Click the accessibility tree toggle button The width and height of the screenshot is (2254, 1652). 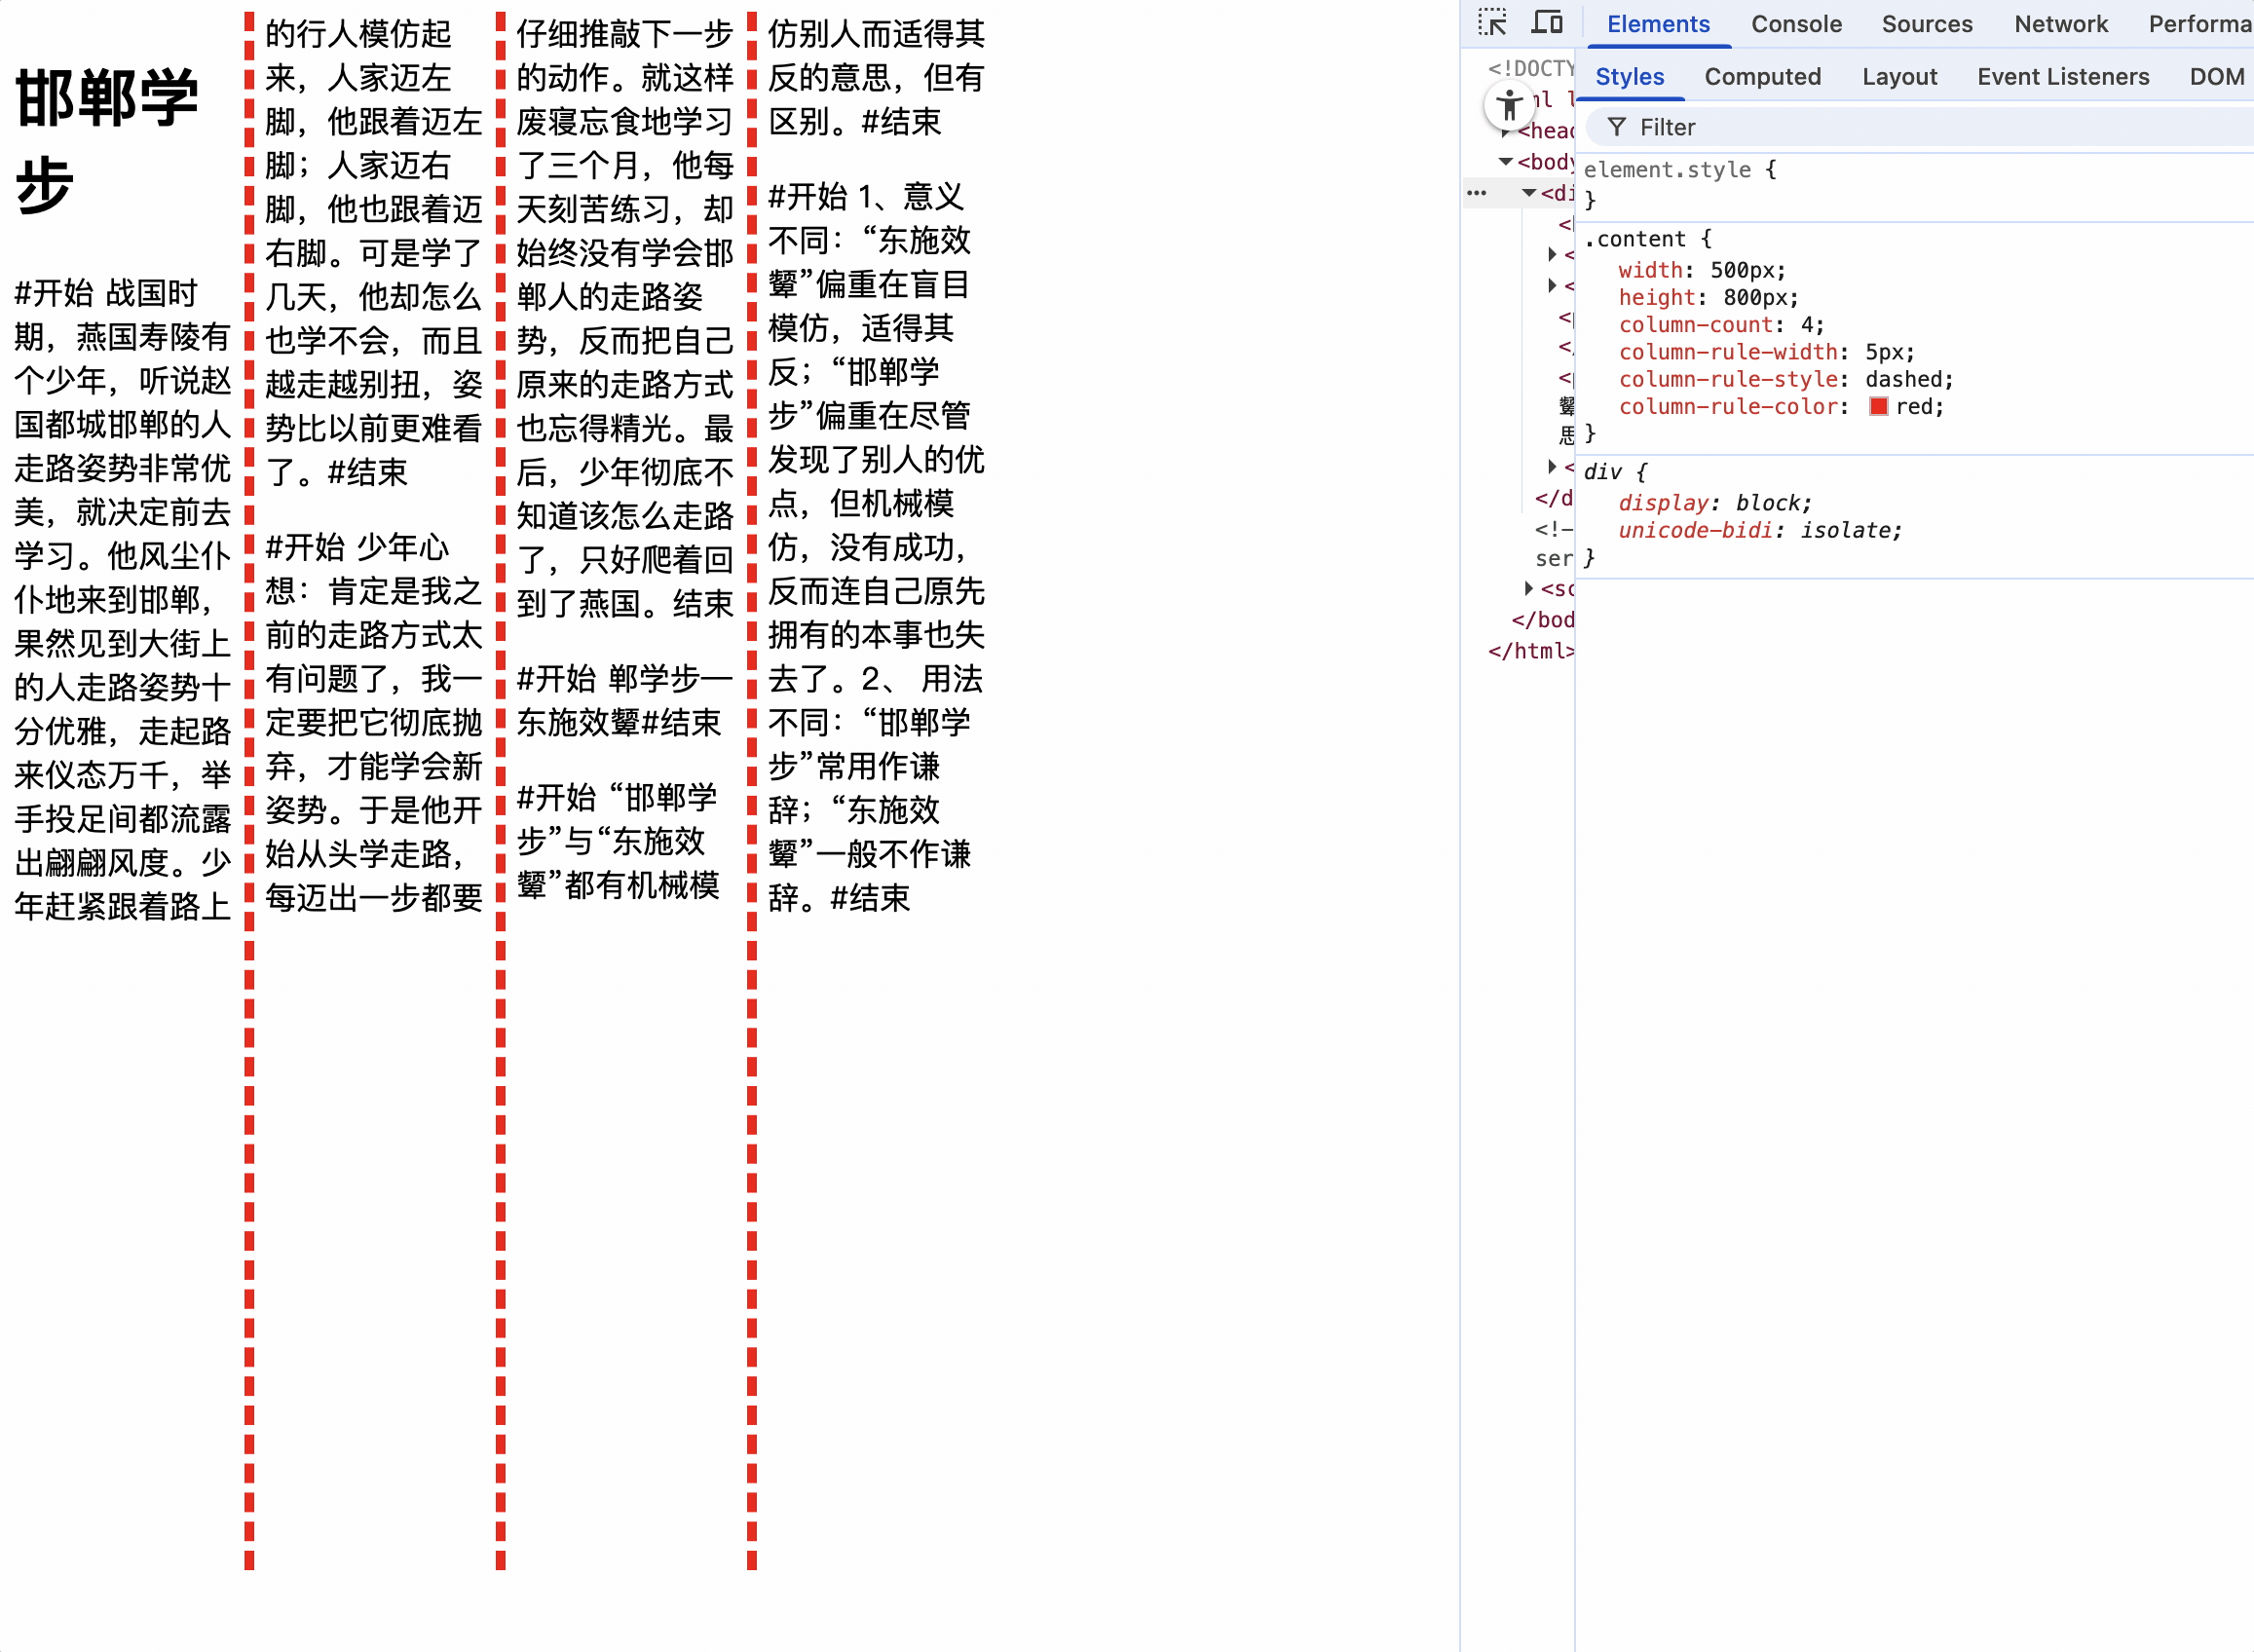[x=1509, y=105]
